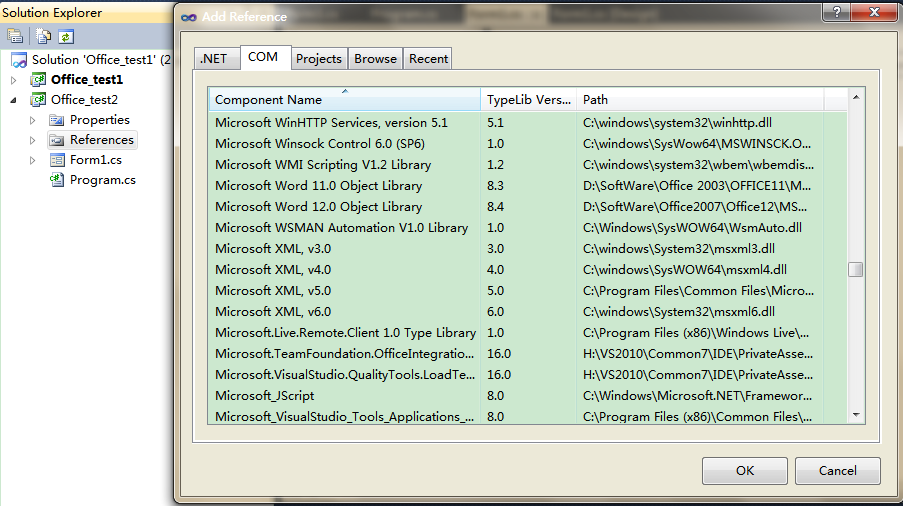Select the References label in Solution Explorer
This screenshot has width=903, height=506.
(x=102, y=140)
